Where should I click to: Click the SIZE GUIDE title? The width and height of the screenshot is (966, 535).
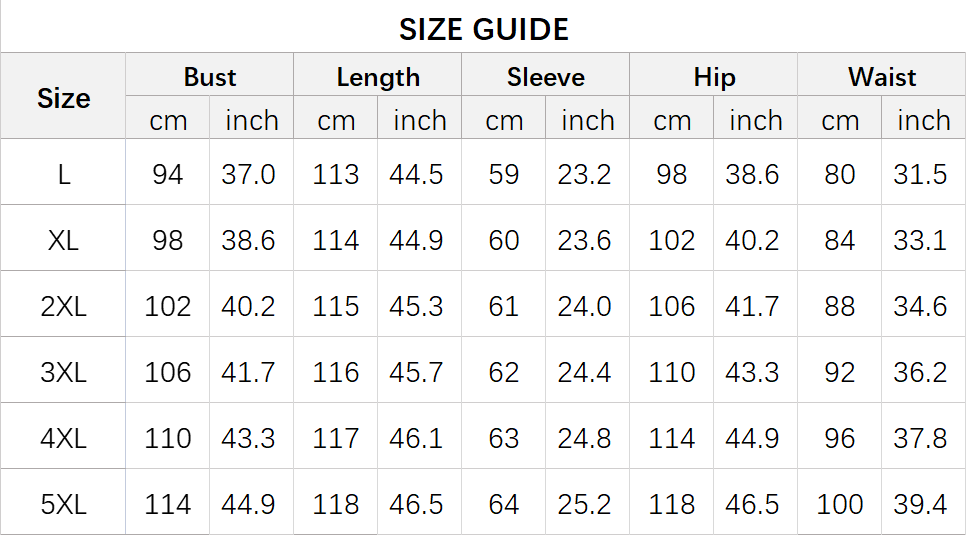click(484, 30)
